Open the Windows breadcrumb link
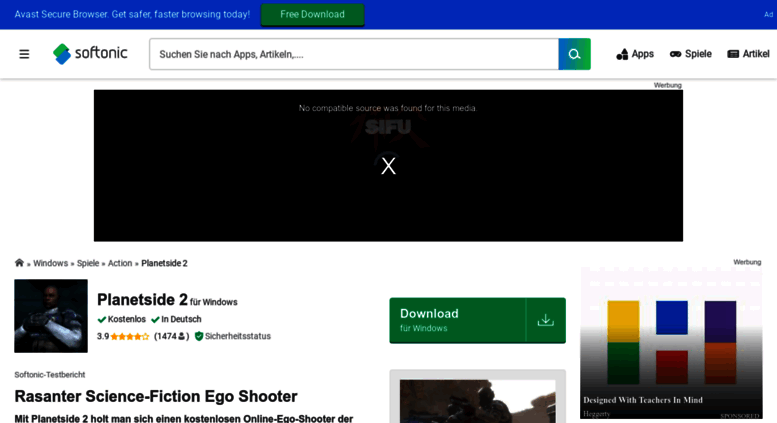Image resolution: width=777 pixels, height=423 pixels. [x=51, y=263]
